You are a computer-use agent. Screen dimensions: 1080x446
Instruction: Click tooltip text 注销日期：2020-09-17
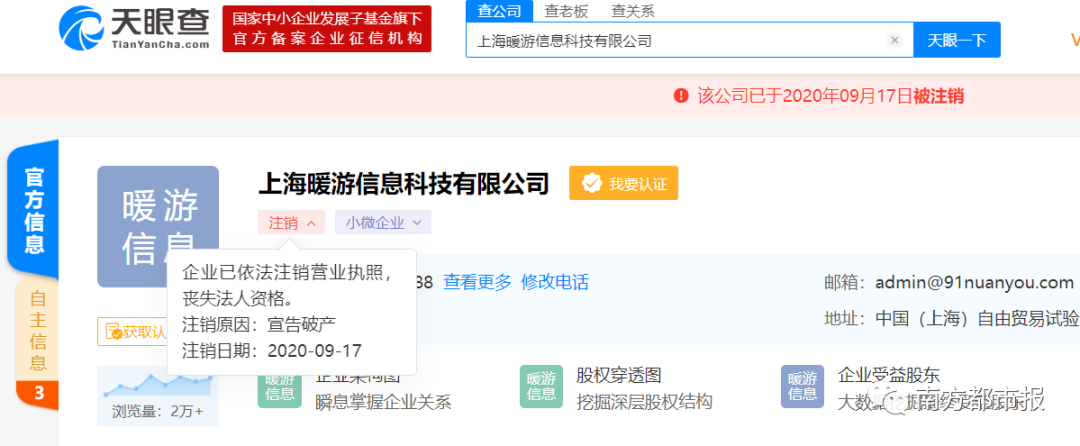pos(272,350)
